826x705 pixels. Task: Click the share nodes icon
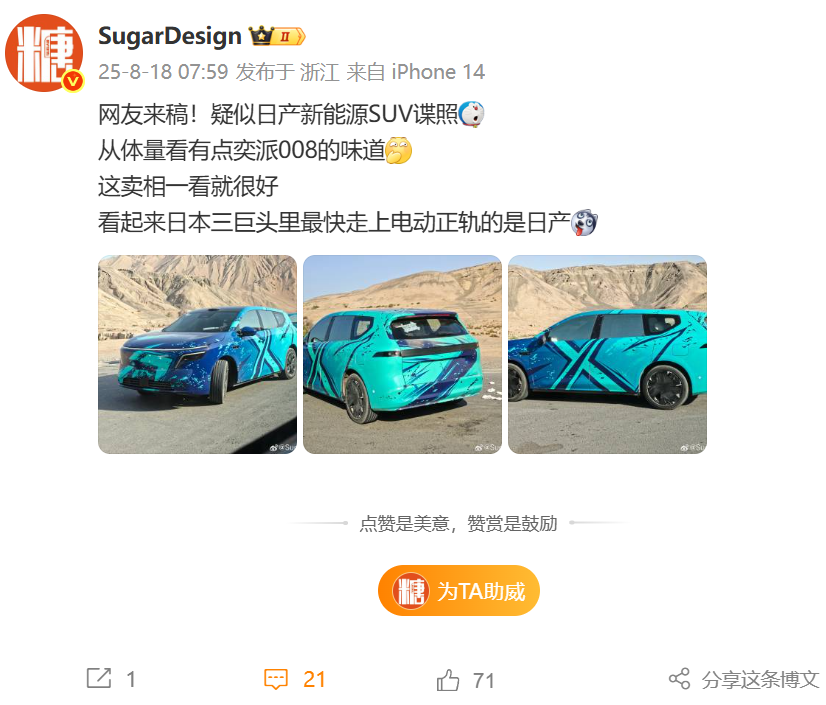pyautogui.click(x=679, y=679)
